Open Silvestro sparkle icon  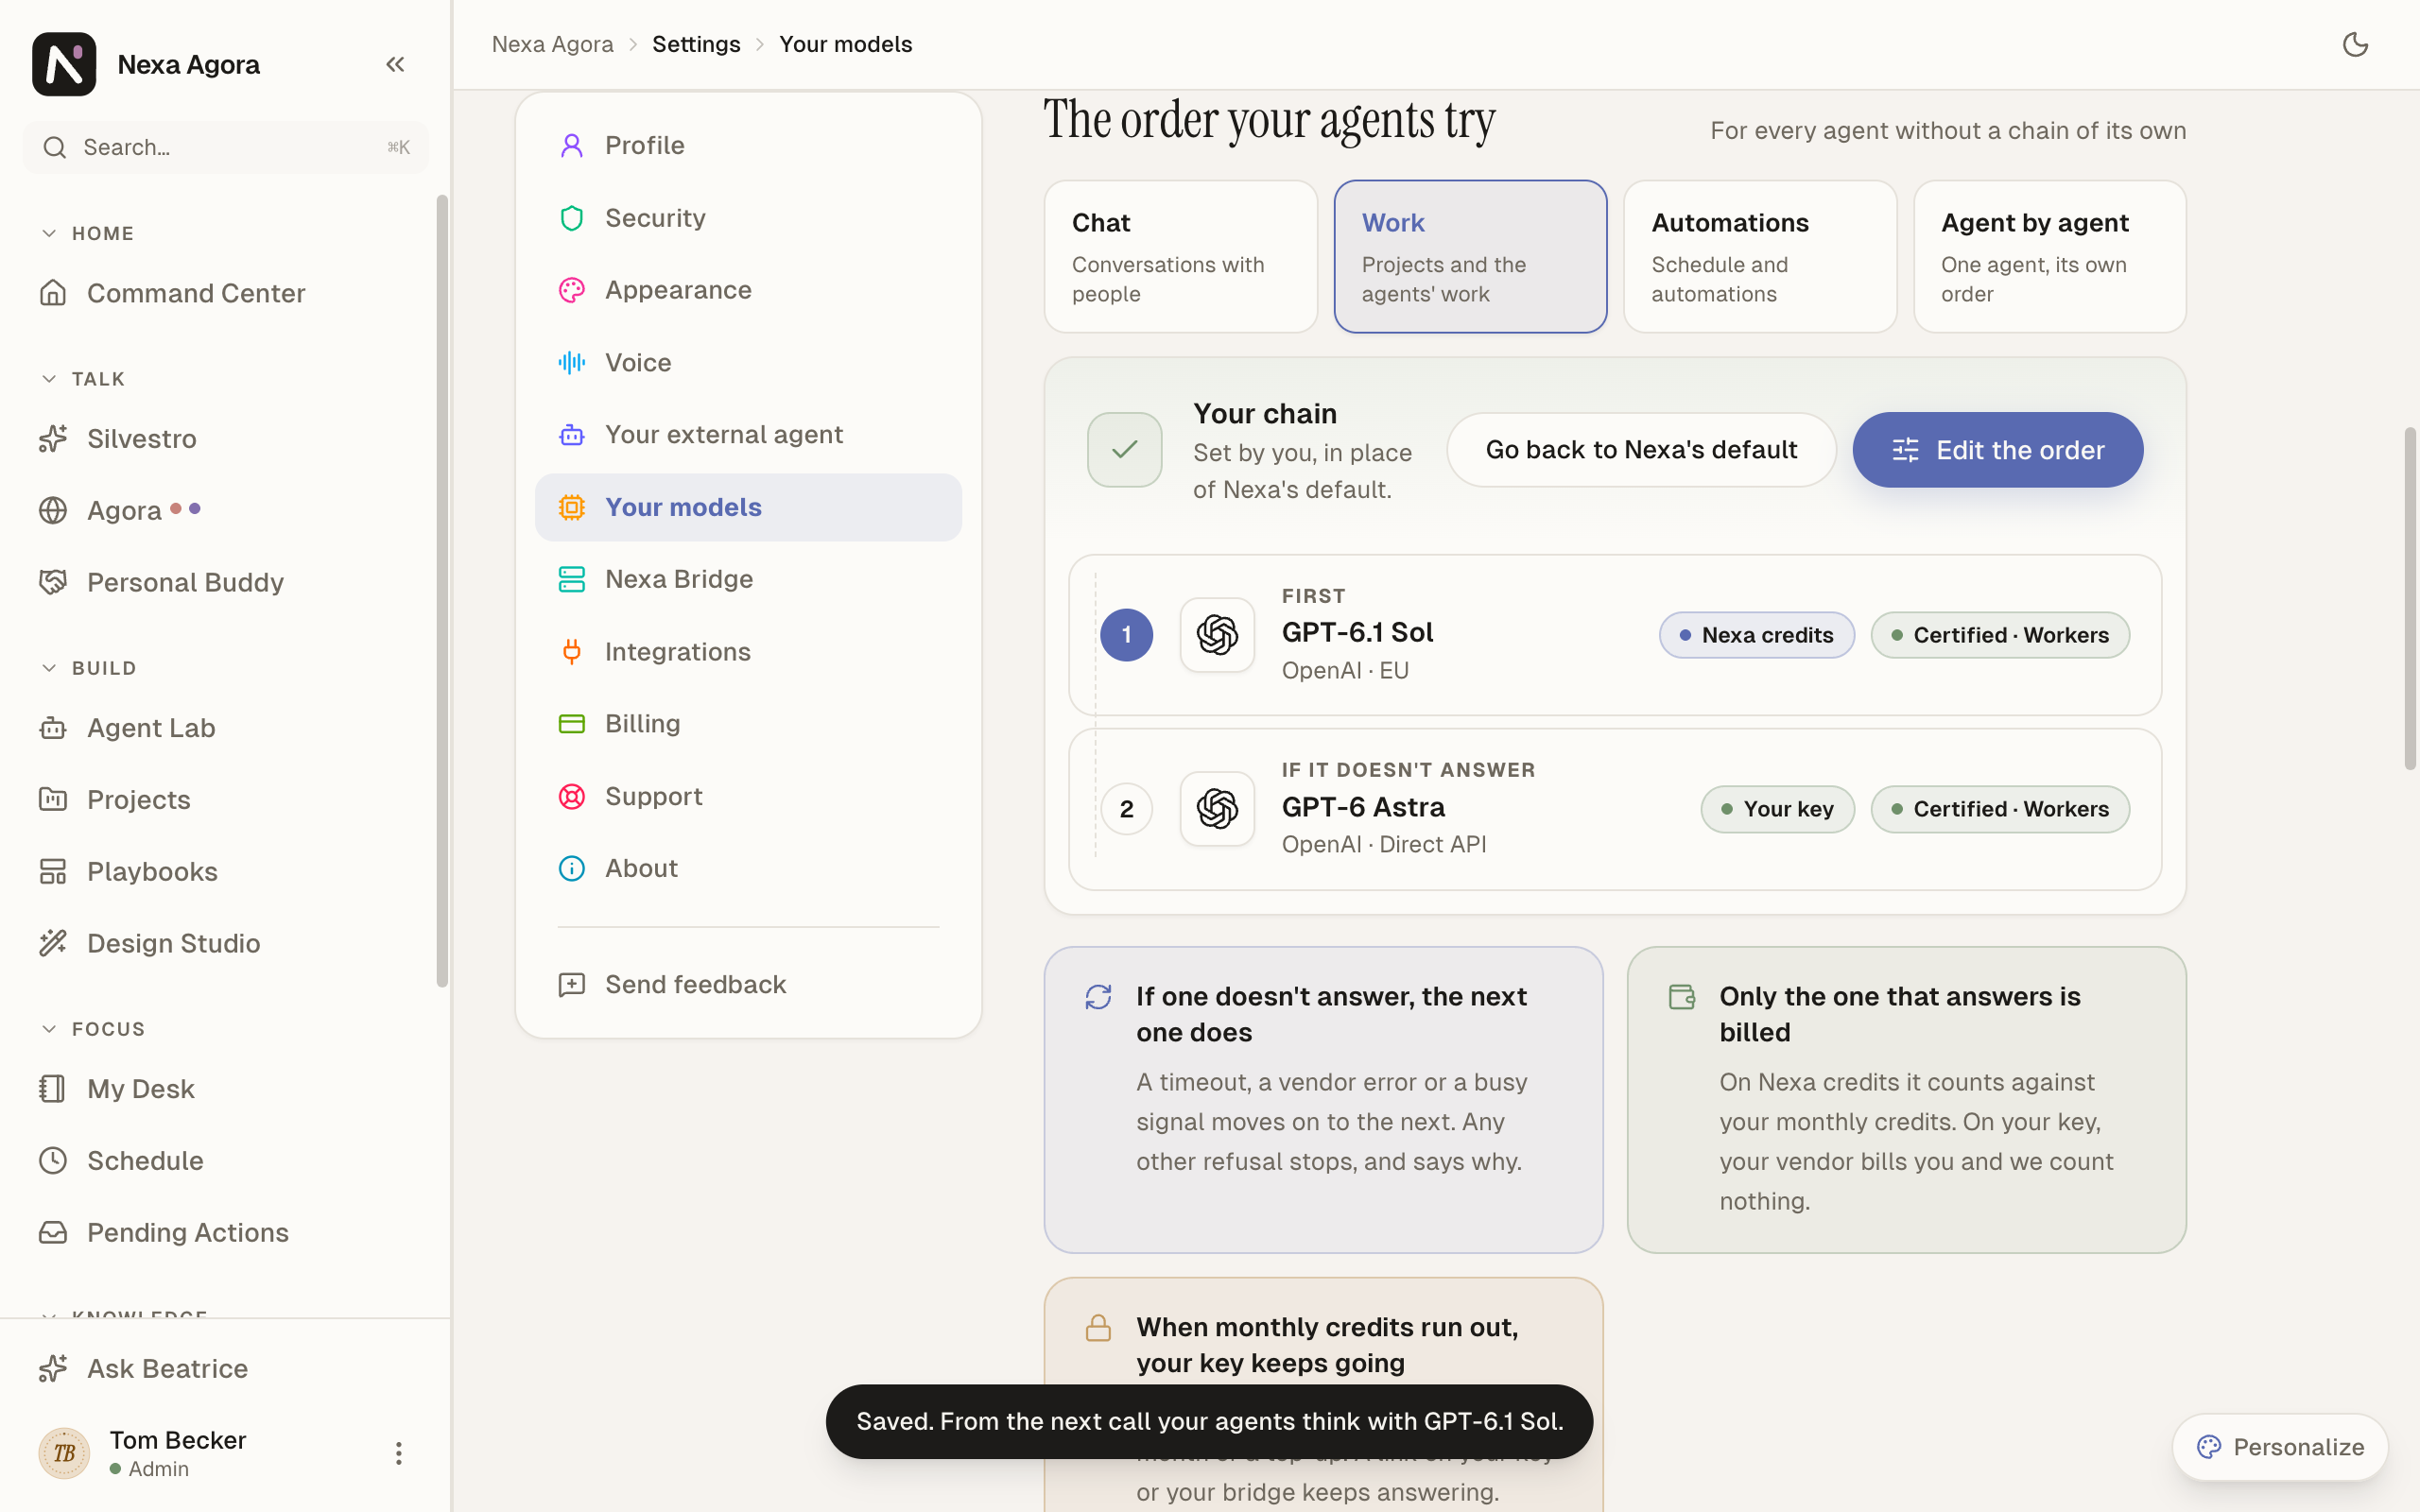pos(53,438)
